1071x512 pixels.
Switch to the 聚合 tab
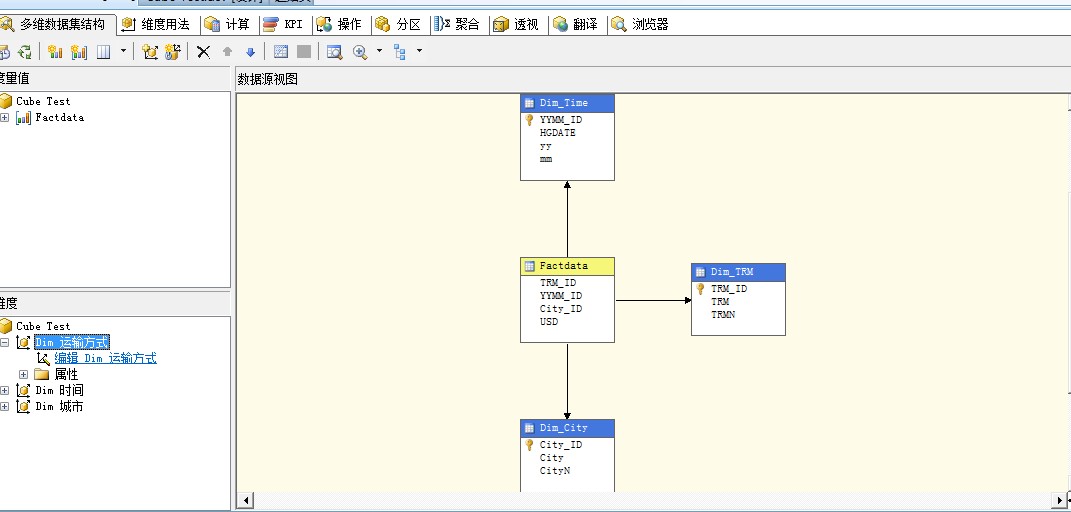[x=459, y=25]
